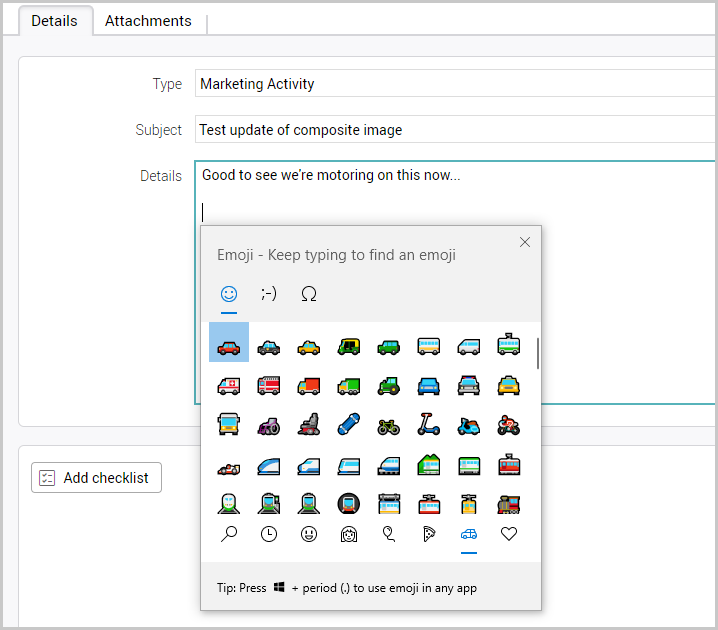
Task: Select the green articulated lorry emoji
Action: coord(349,386)
